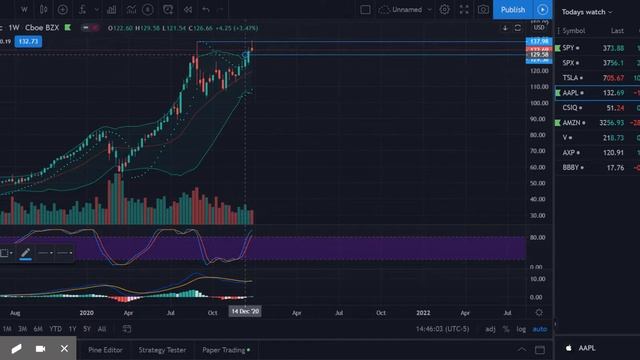Maximize the bottom panel
The width and height of the screenshot is (640, 360).
(x=540, y=350)
